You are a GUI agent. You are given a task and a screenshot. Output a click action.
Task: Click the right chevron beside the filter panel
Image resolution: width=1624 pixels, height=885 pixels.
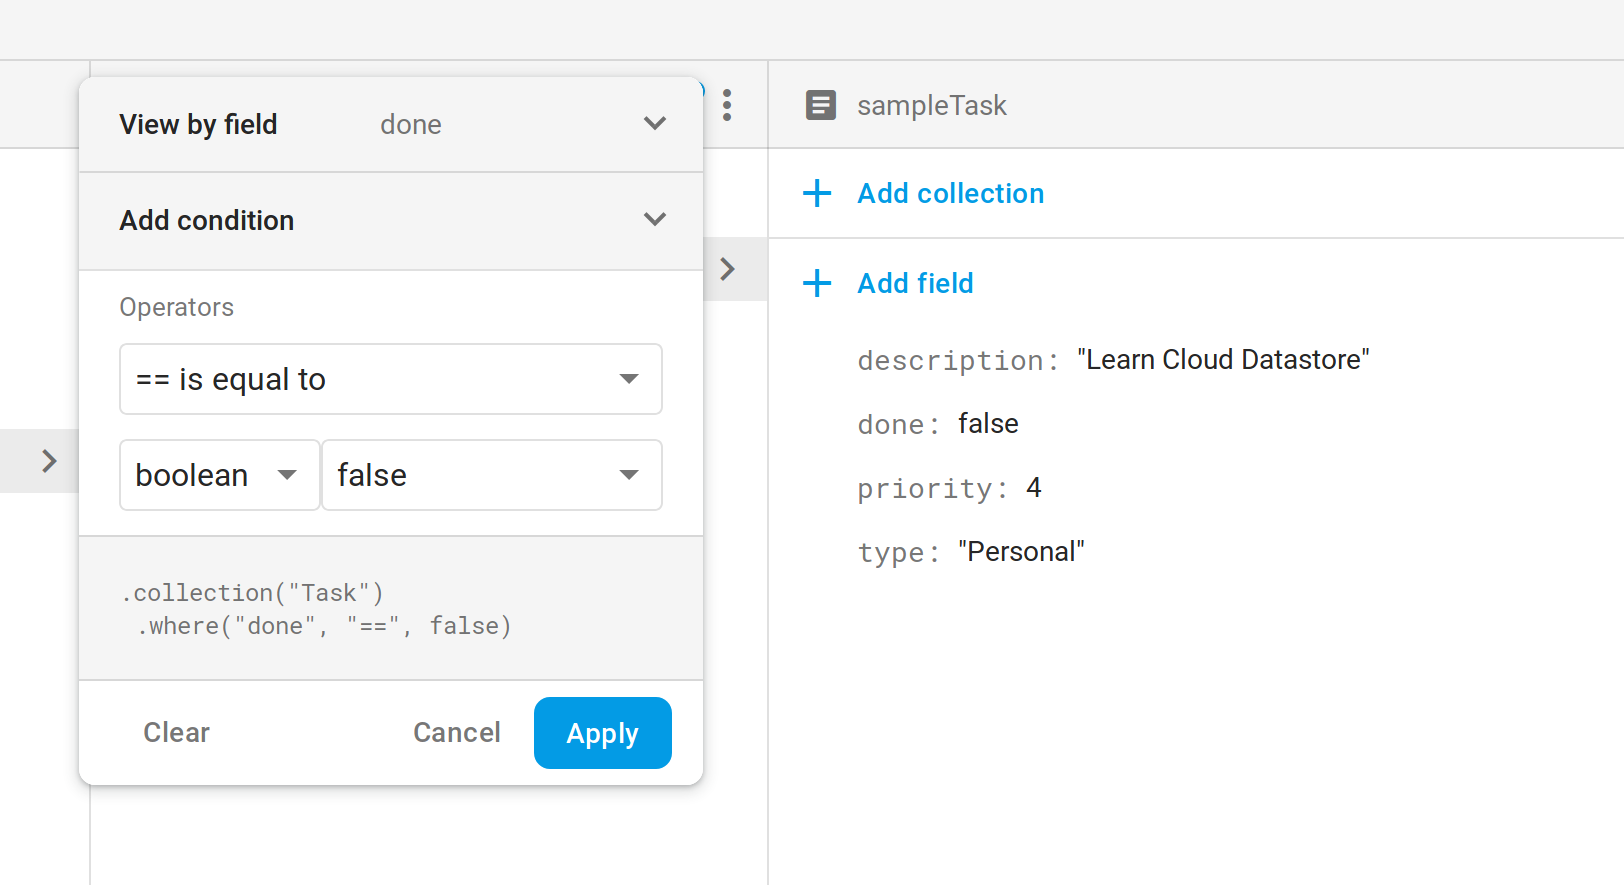pos(728,269)
